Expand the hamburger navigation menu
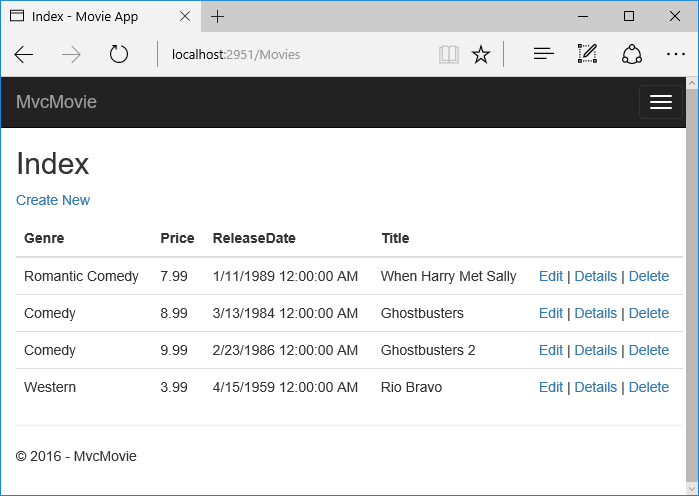699x496 pixels. point(660,102)
